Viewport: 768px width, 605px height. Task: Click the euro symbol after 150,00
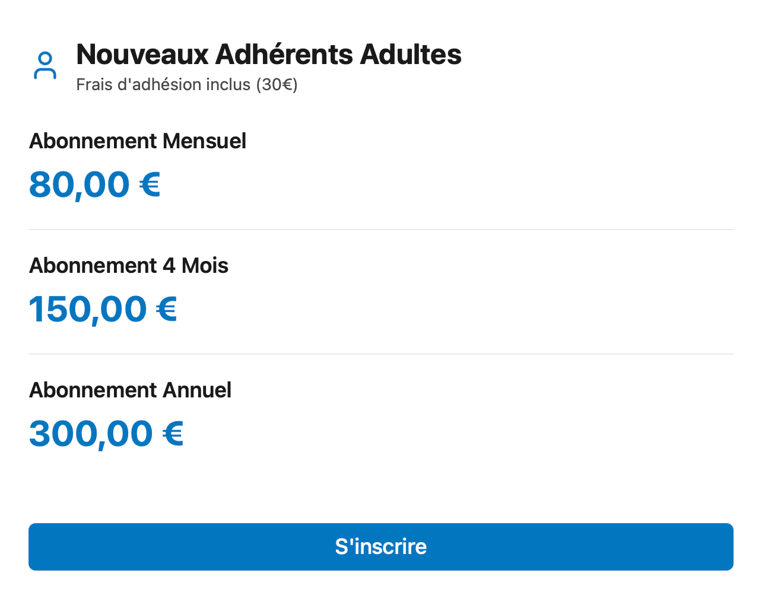coord(167,309)
